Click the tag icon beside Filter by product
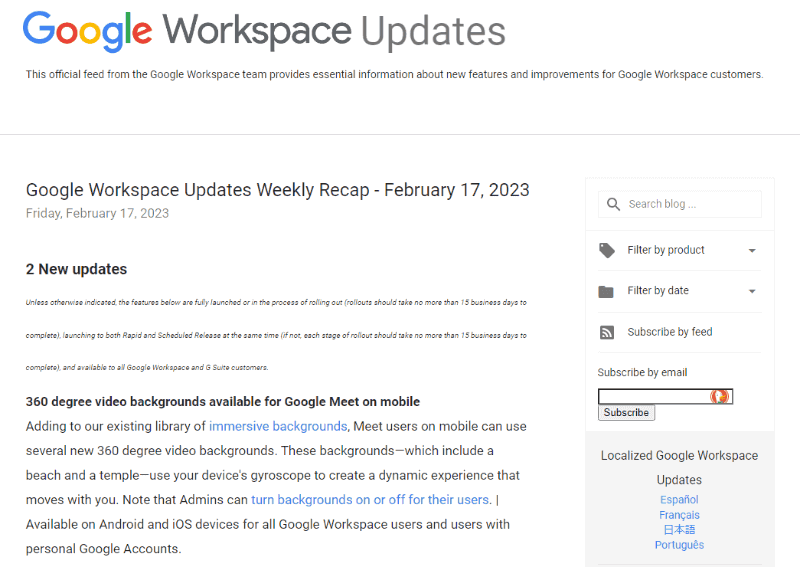Viewport: 800px width, 567px height. (607, 250)
